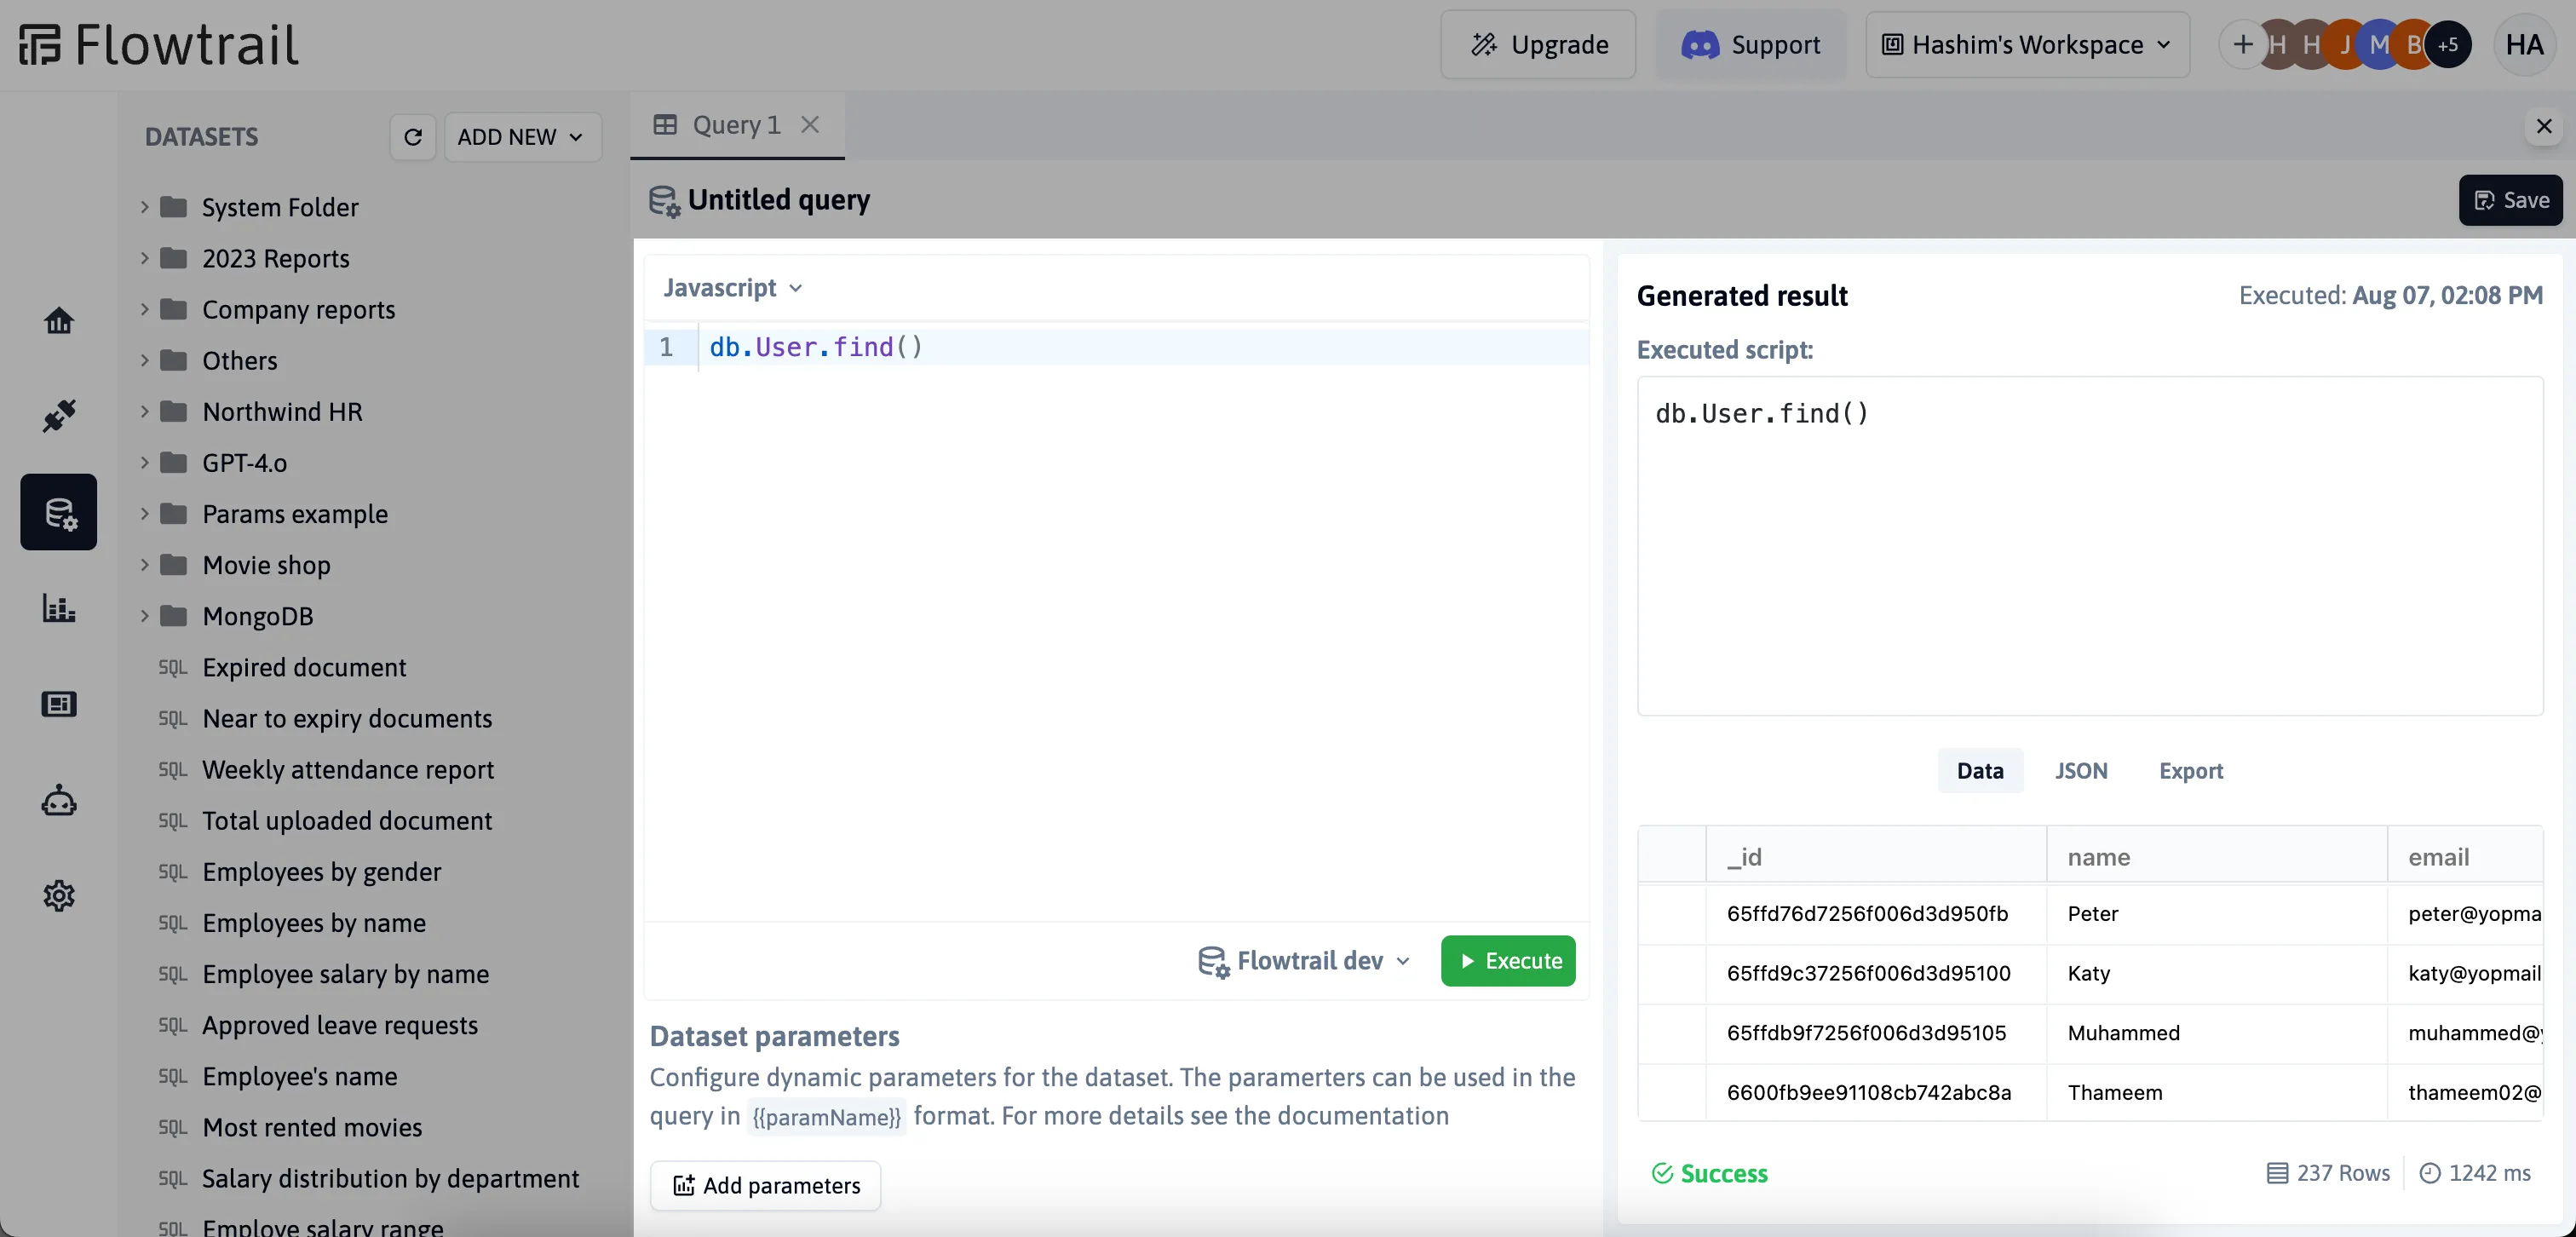This screenshot has width=2576, height=1237.
Task: Open the Home icon in the sidebar
Action: (58, 320)
